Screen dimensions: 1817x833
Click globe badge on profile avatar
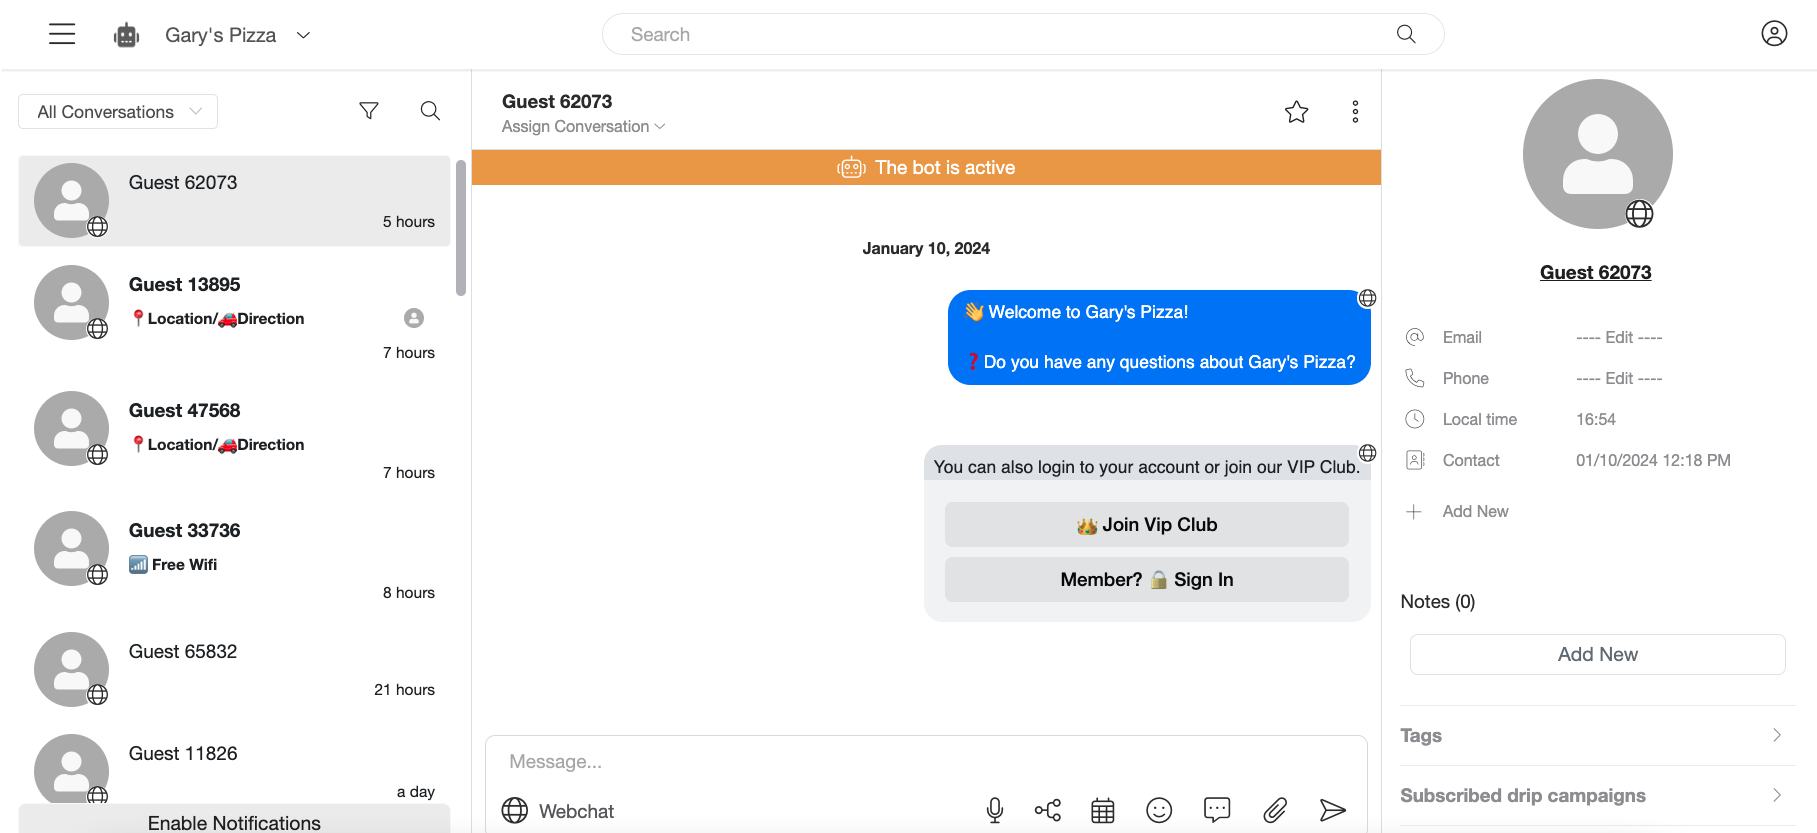[1639, 214]
